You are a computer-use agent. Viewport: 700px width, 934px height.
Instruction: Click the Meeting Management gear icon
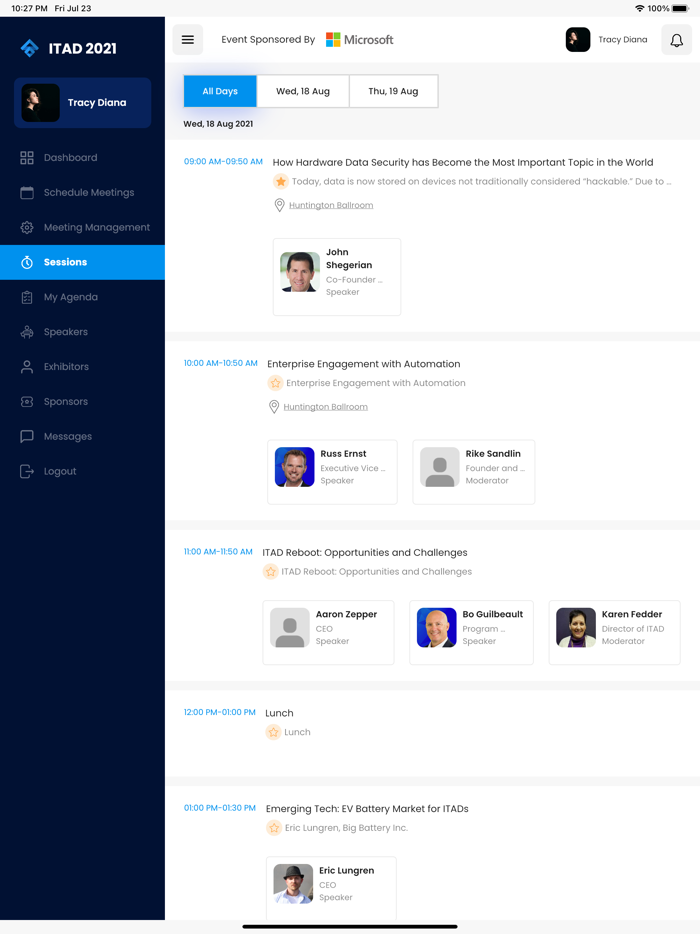click(27, 227)
